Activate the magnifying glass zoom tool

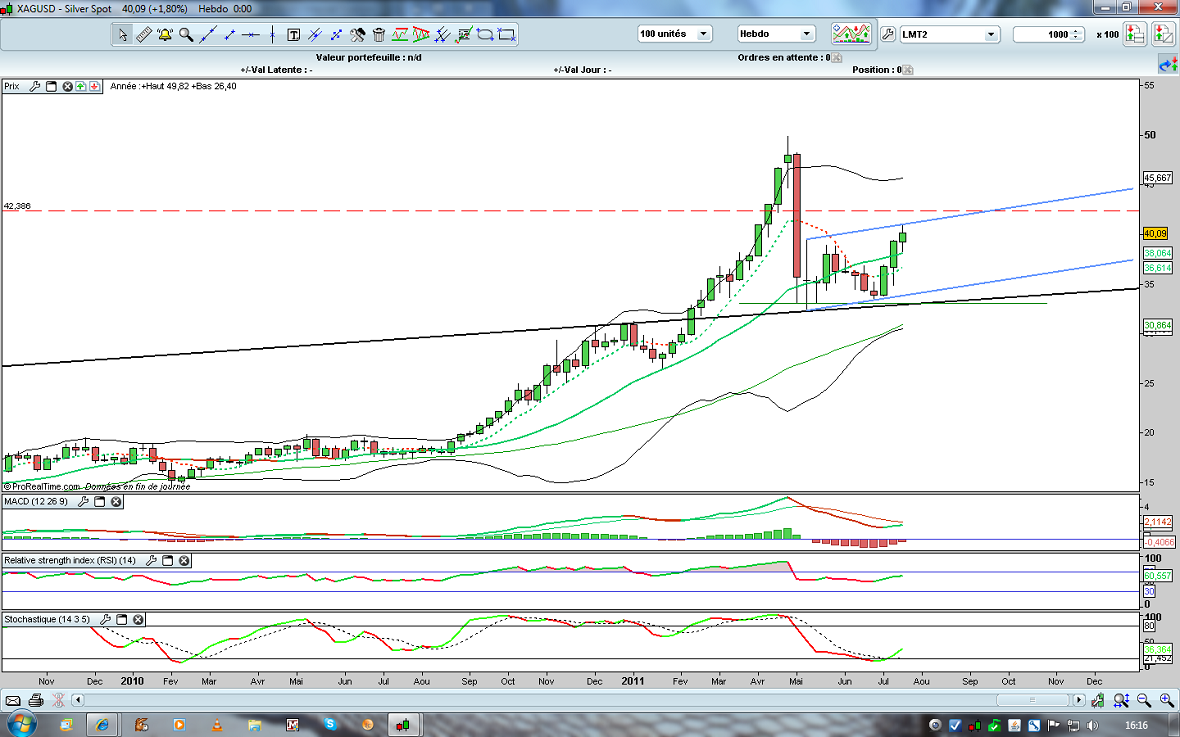tap(186, 34)
